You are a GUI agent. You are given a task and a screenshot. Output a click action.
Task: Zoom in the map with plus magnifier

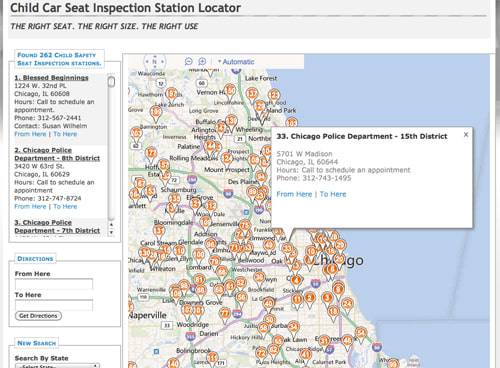tap(202, 61)
